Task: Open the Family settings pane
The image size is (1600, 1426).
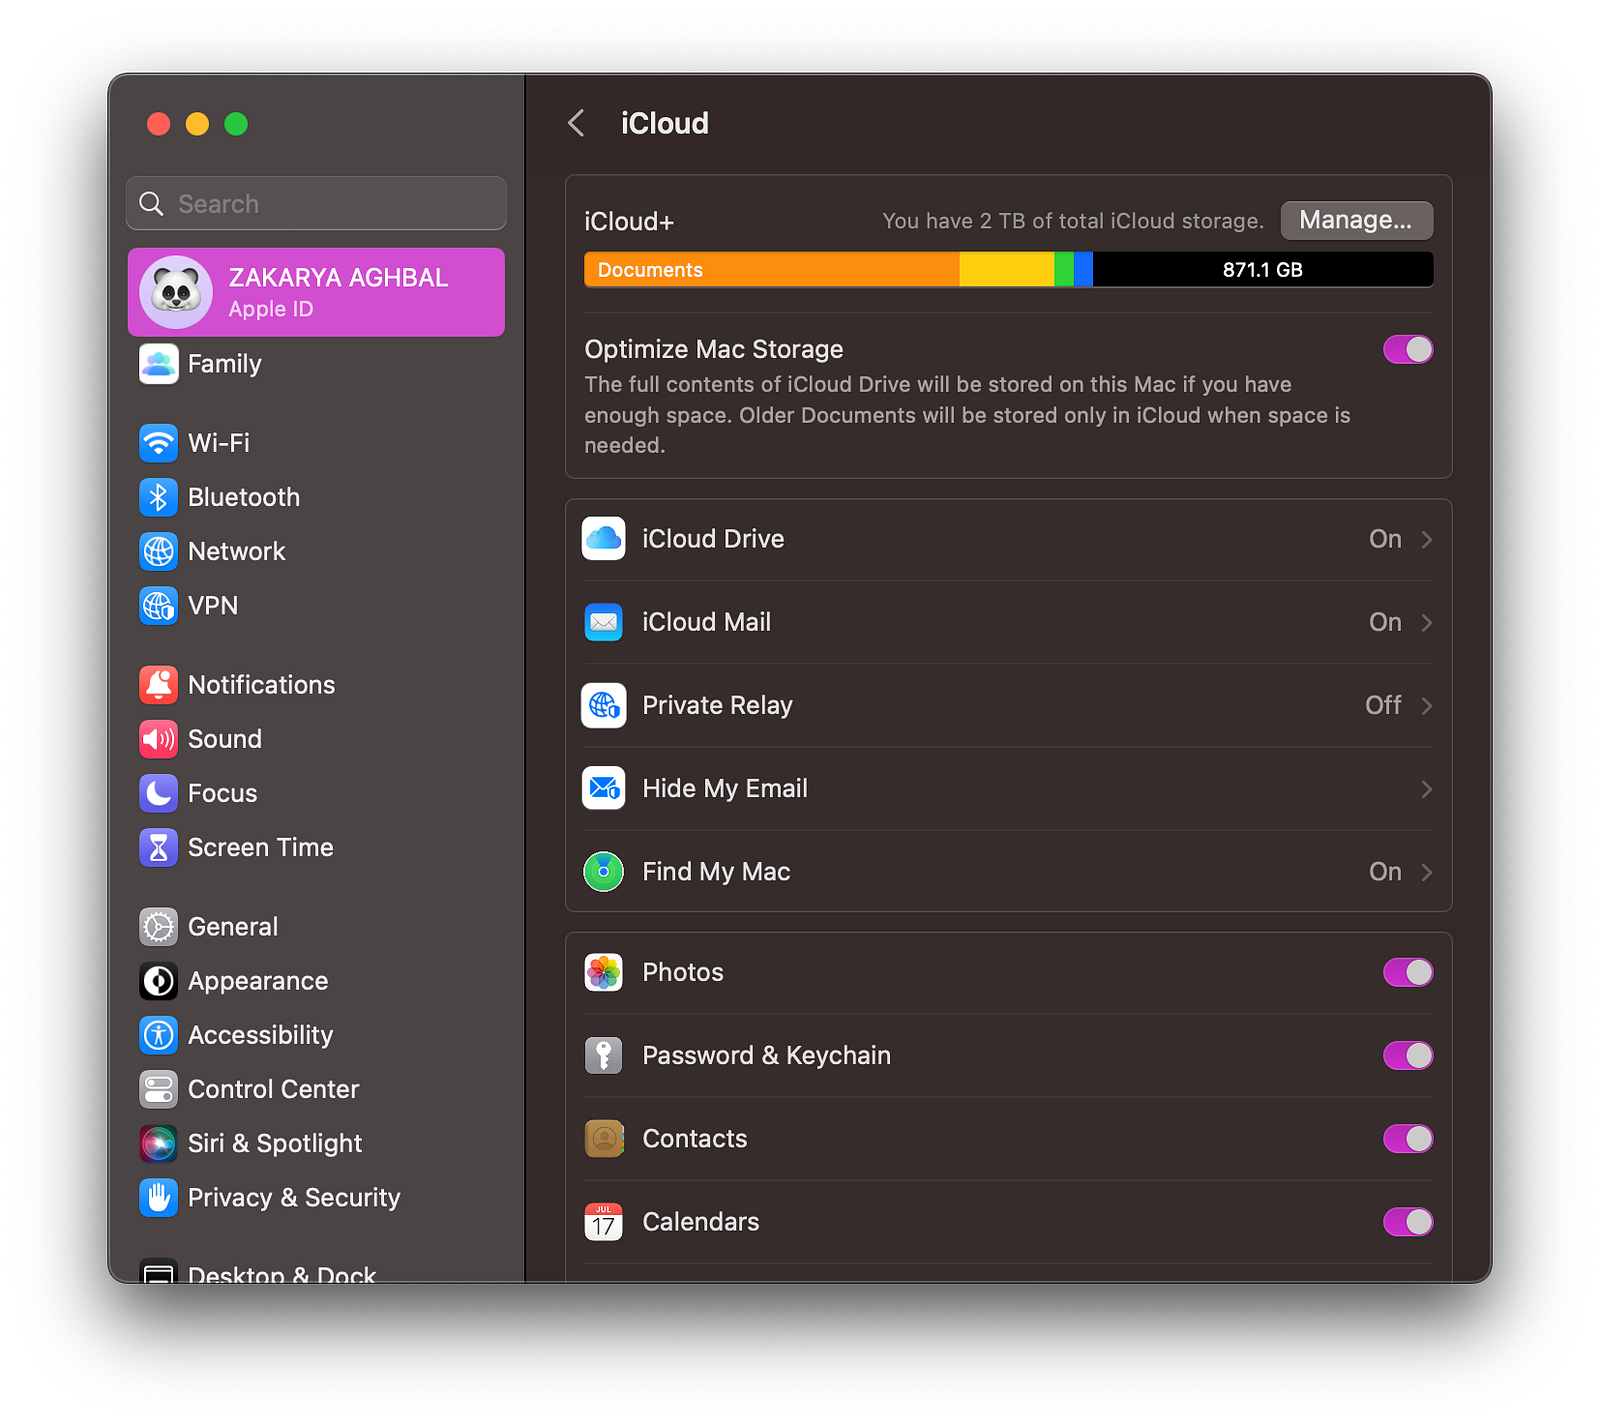Action: [x=316, y=364]
